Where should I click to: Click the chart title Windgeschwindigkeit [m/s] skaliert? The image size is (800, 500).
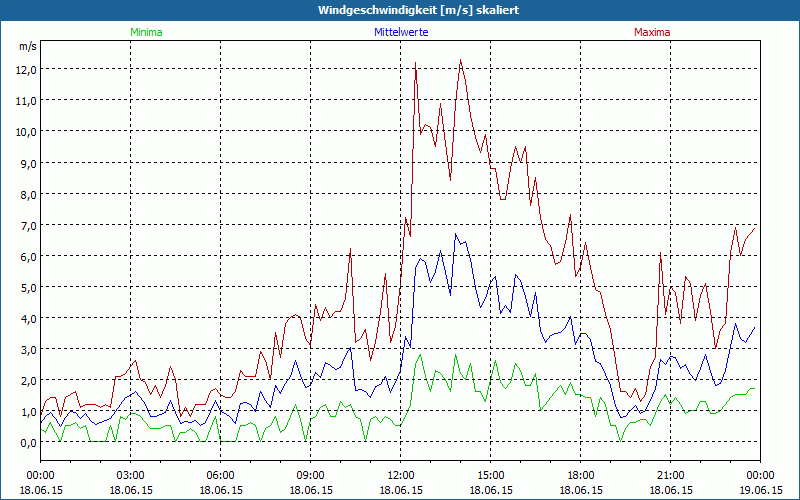click(x=418, y=10)
